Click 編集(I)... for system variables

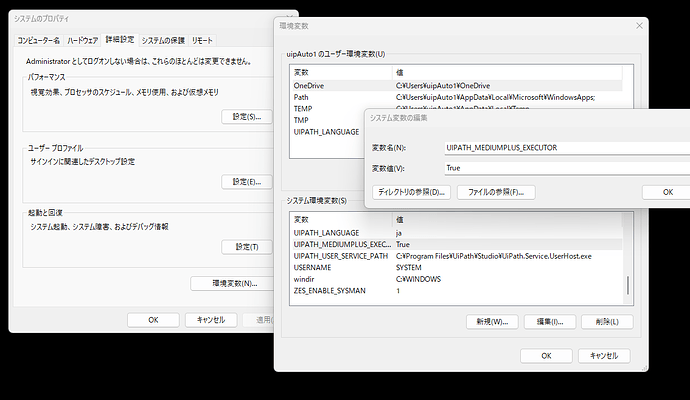550,322
